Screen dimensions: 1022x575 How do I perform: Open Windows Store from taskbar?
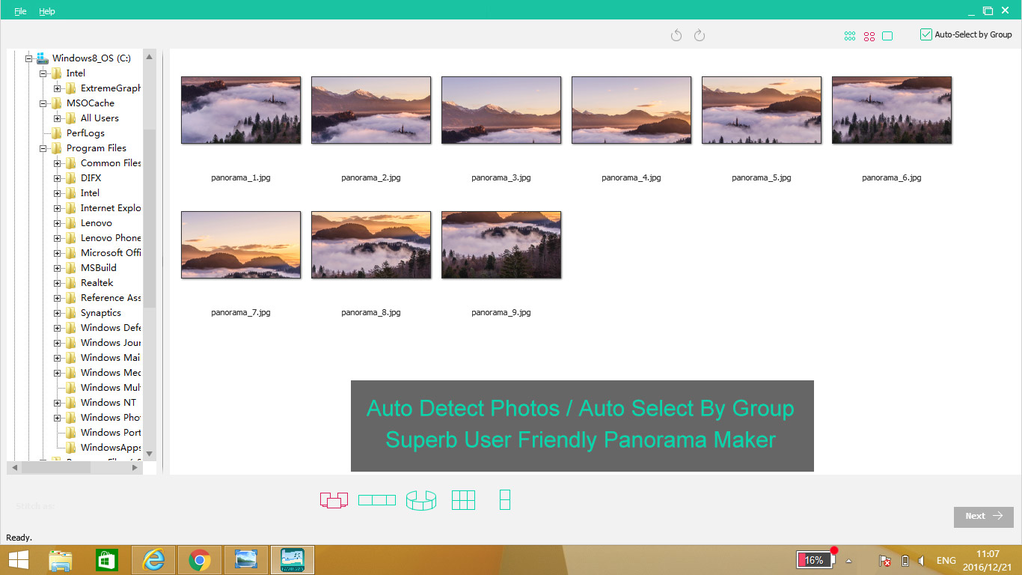point(106,560)
